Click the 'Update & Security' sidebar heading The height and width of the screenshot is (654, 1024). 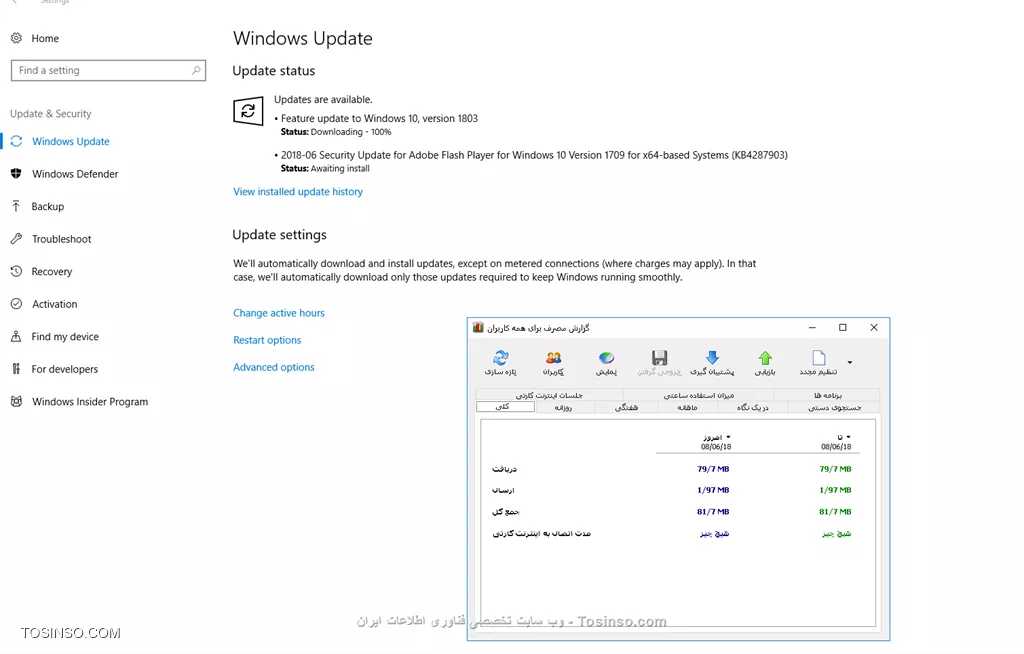(x=51, y=114)
